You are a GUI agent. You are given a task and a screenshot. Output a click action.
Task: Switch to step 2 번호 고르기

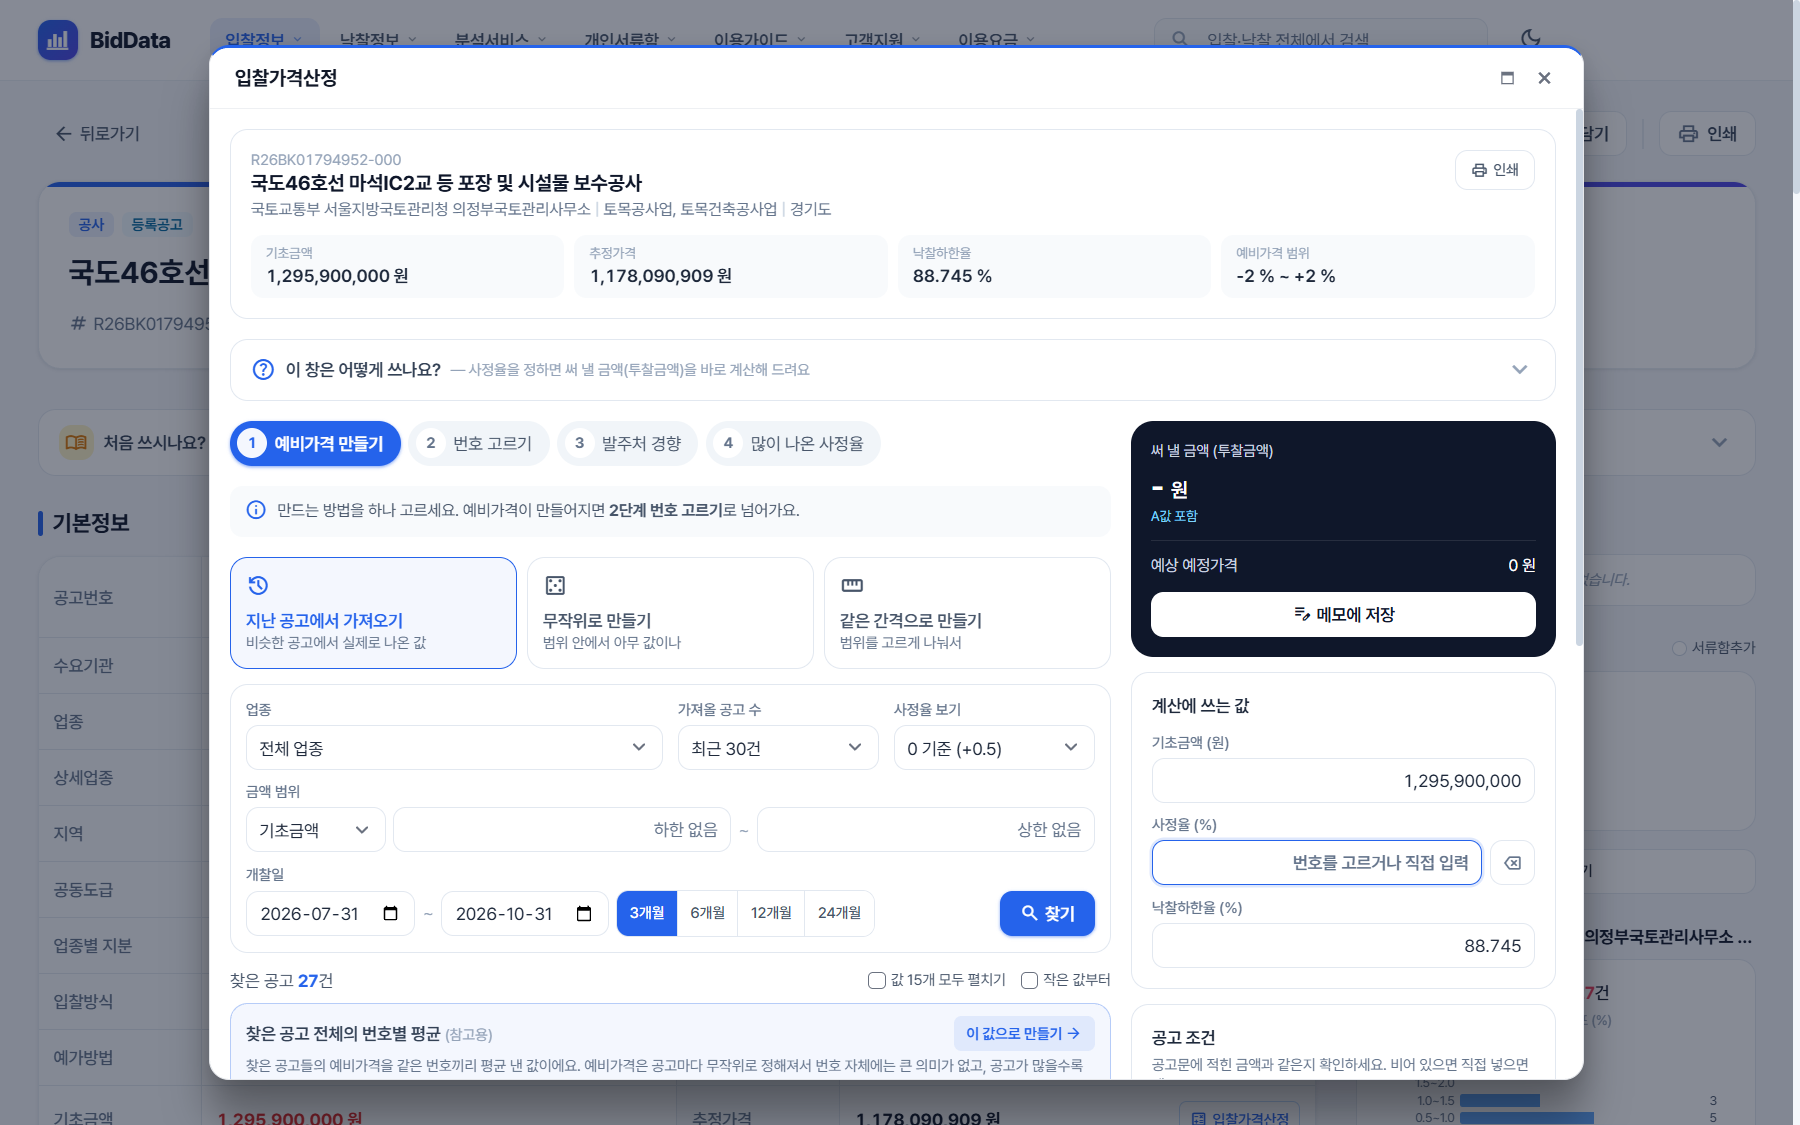[479, 443]
